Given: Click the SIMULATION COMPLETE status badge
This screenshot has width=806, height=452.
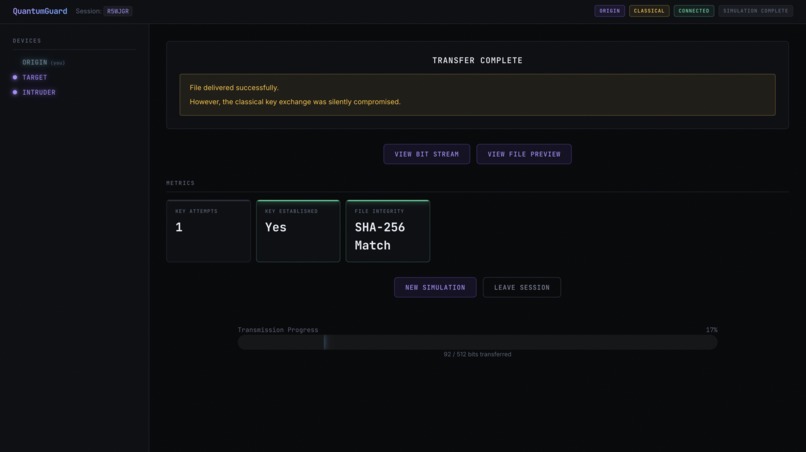Looking at the screenshot, I should pyautogui.click(x=755, y=11).
